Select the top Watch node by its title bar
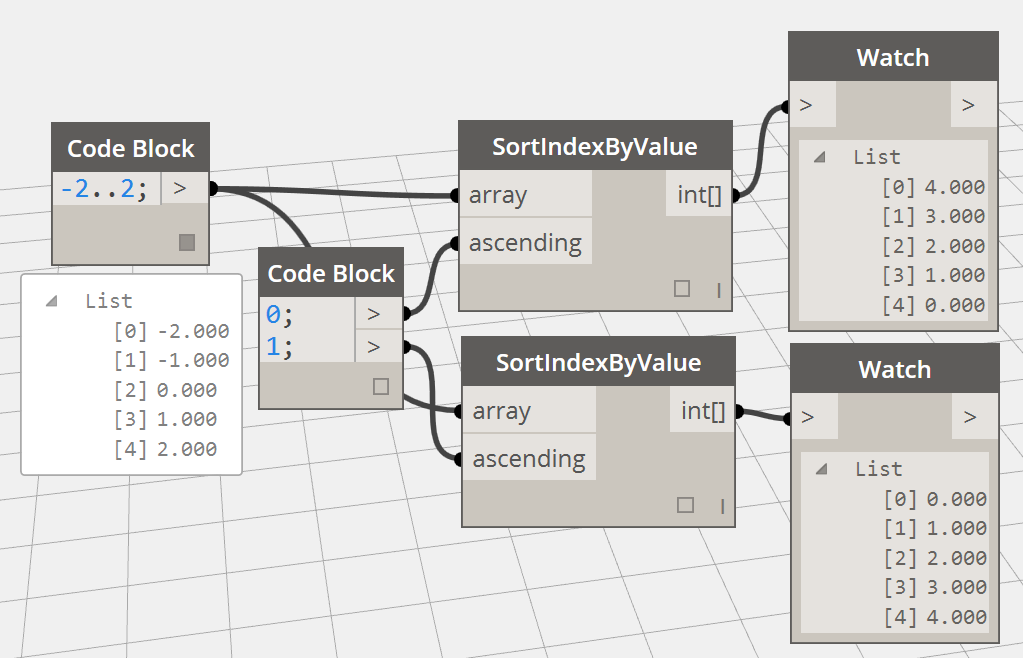Screen dimensions: 1023x658 pyautogui.click(x=892, y=57)
